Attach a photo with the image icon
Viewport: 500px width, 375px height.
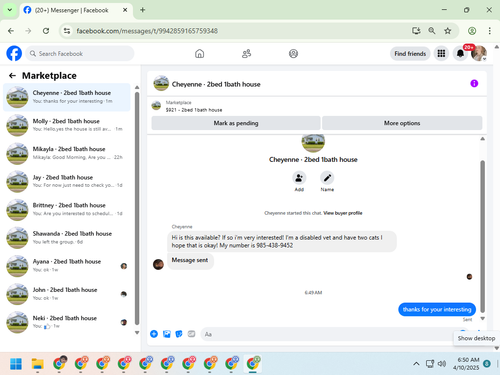(167, 334)
